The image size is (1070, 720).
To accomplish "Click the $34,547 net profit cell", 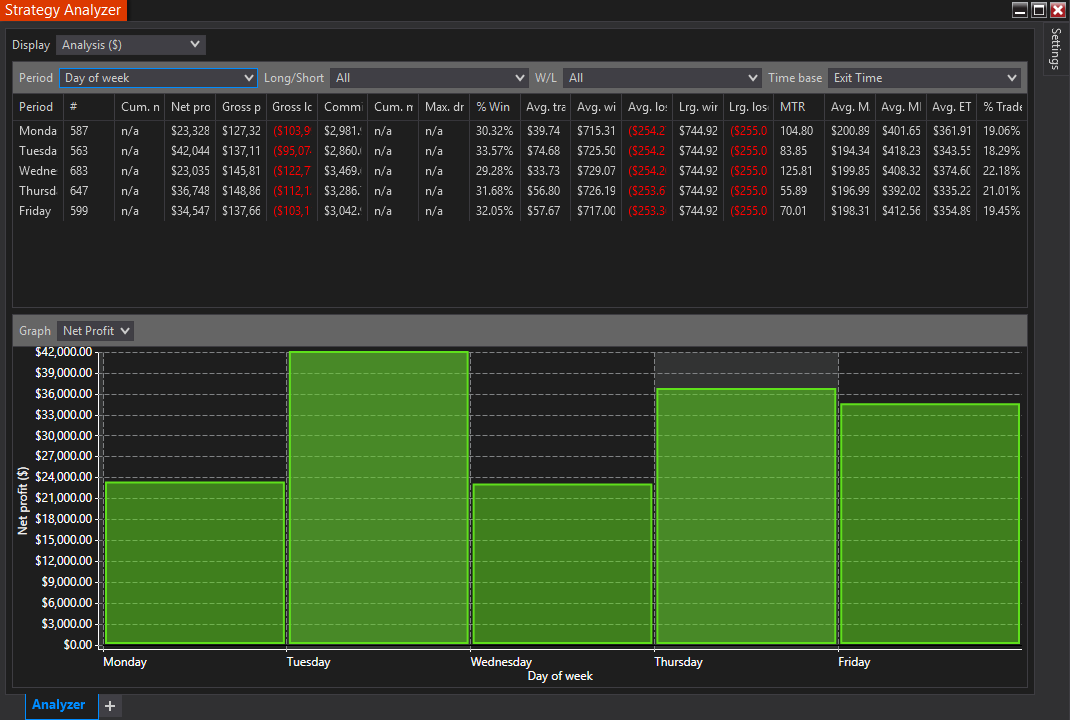I will [x=190, y=211].
